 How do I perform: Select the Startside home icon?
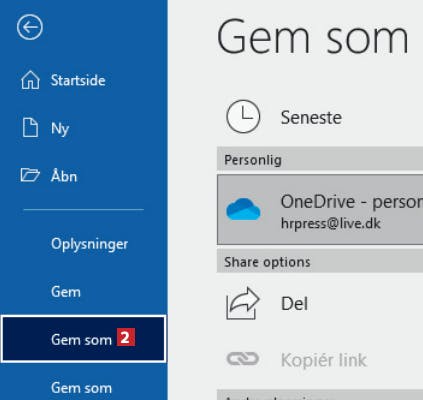30,80
